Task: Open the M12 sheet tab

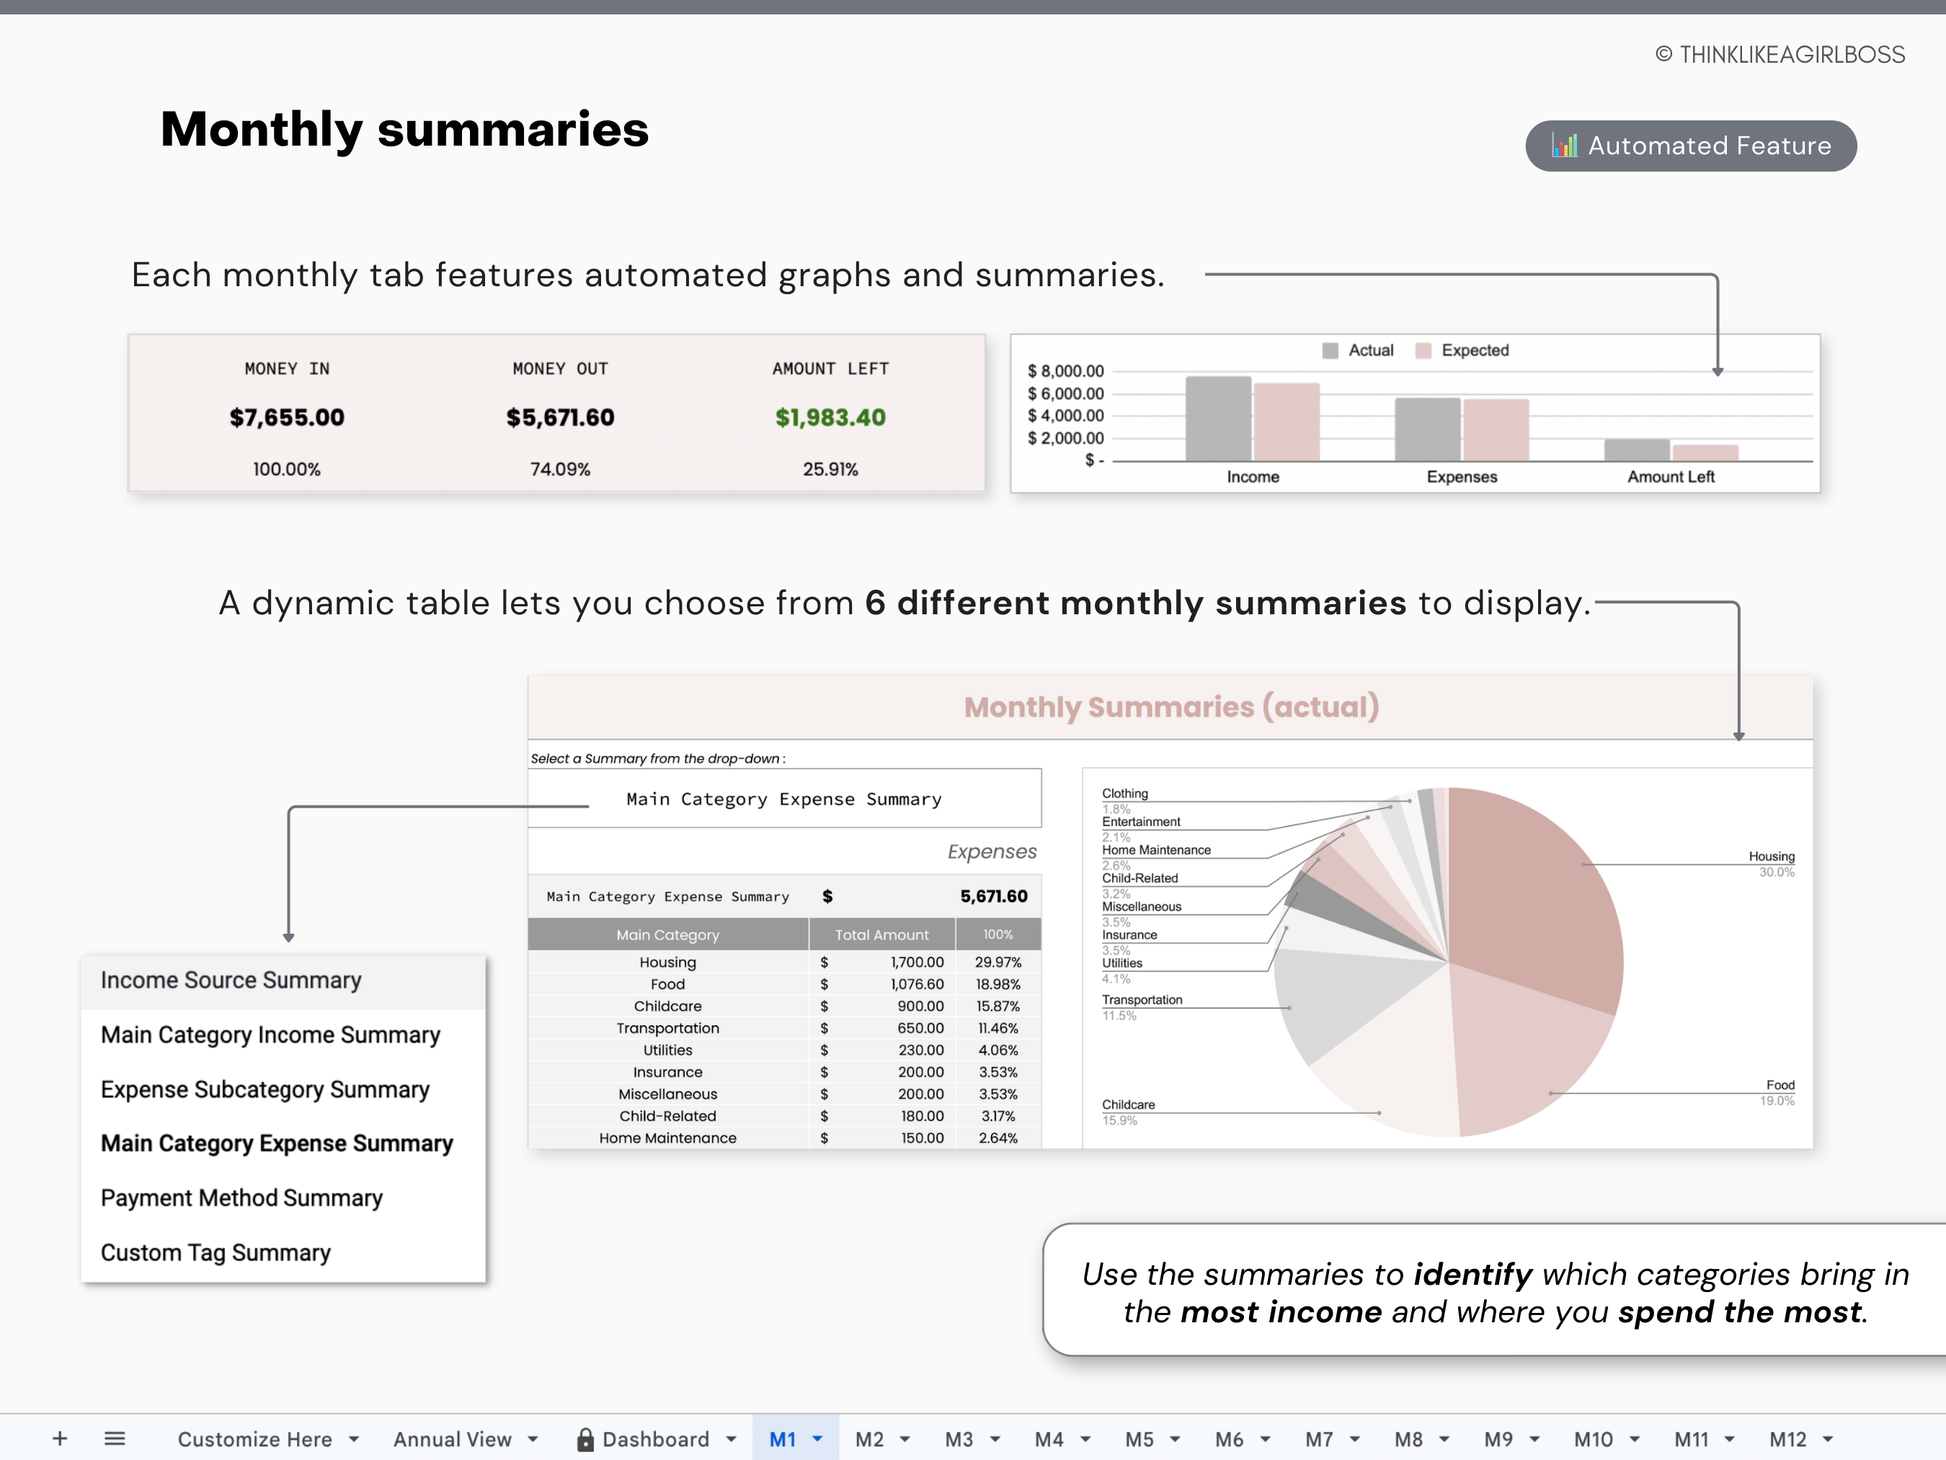Action: coord(1787,1439)
